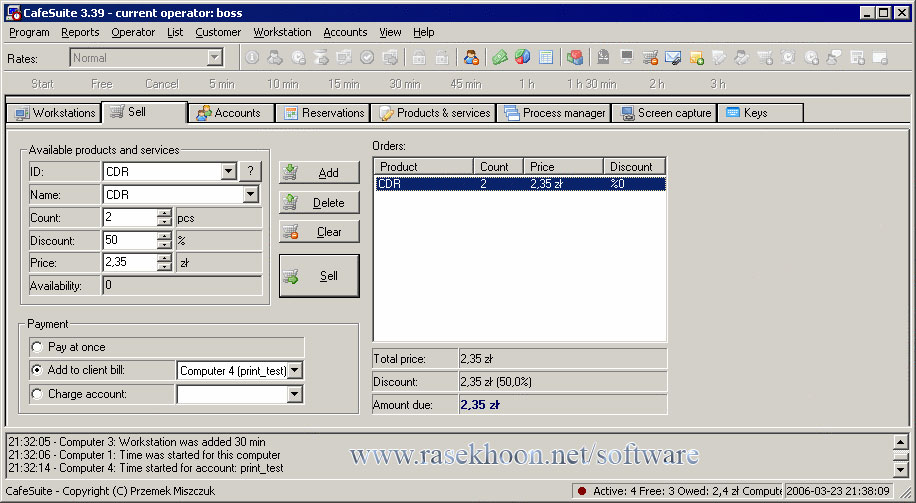Screen dimensions: 916x503
Task: Switch to the Keys tab
Action: [x=761, y=113]
